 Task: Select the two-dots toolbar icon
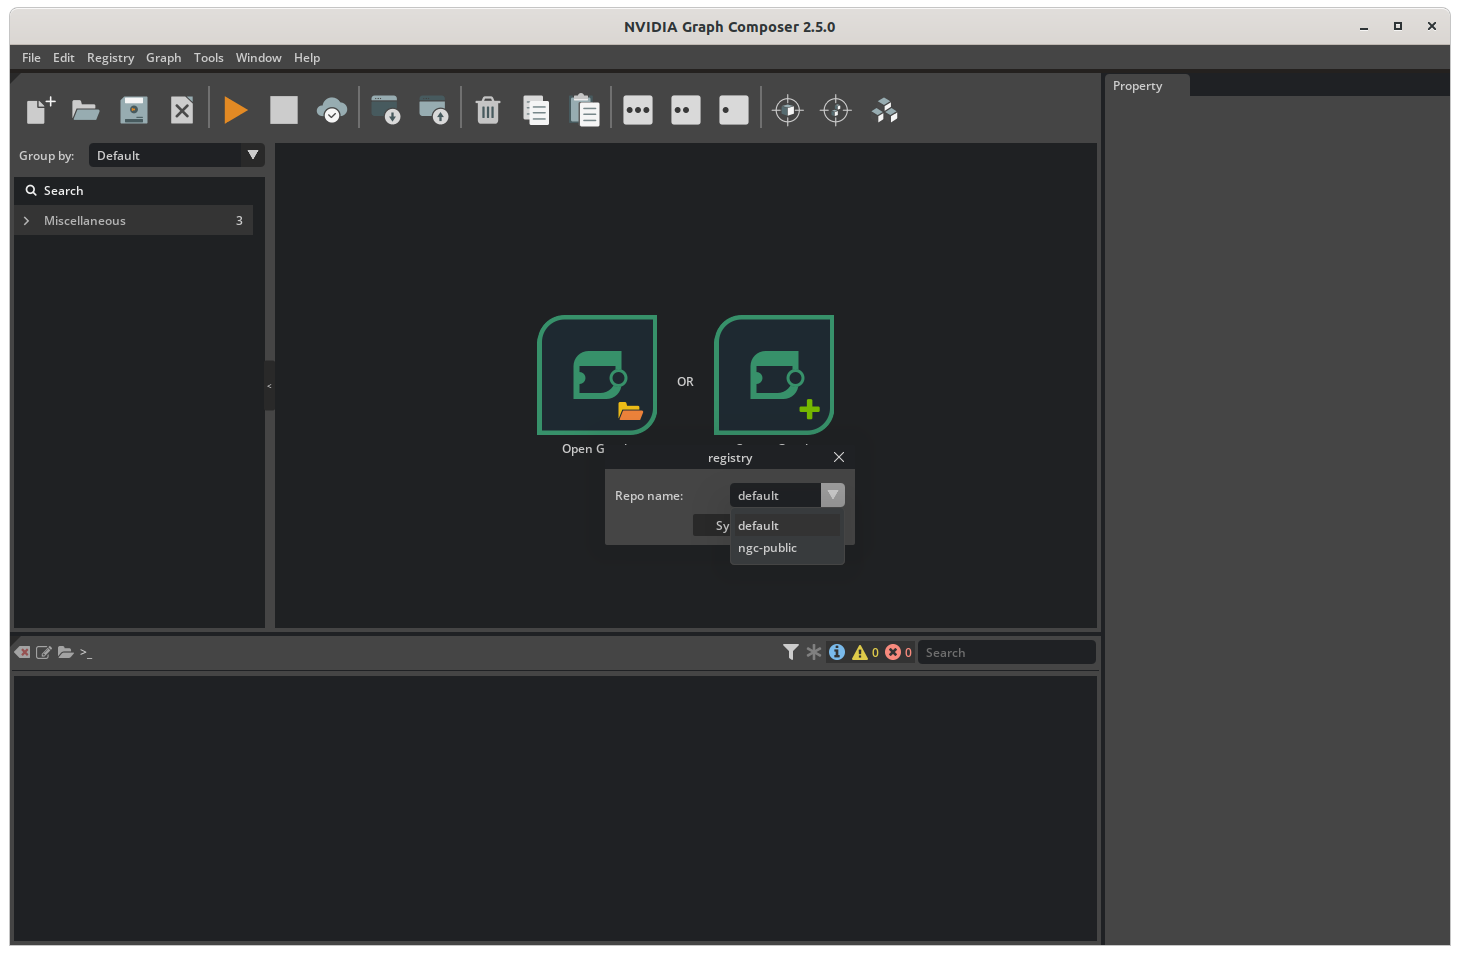[x=686, y=110]
